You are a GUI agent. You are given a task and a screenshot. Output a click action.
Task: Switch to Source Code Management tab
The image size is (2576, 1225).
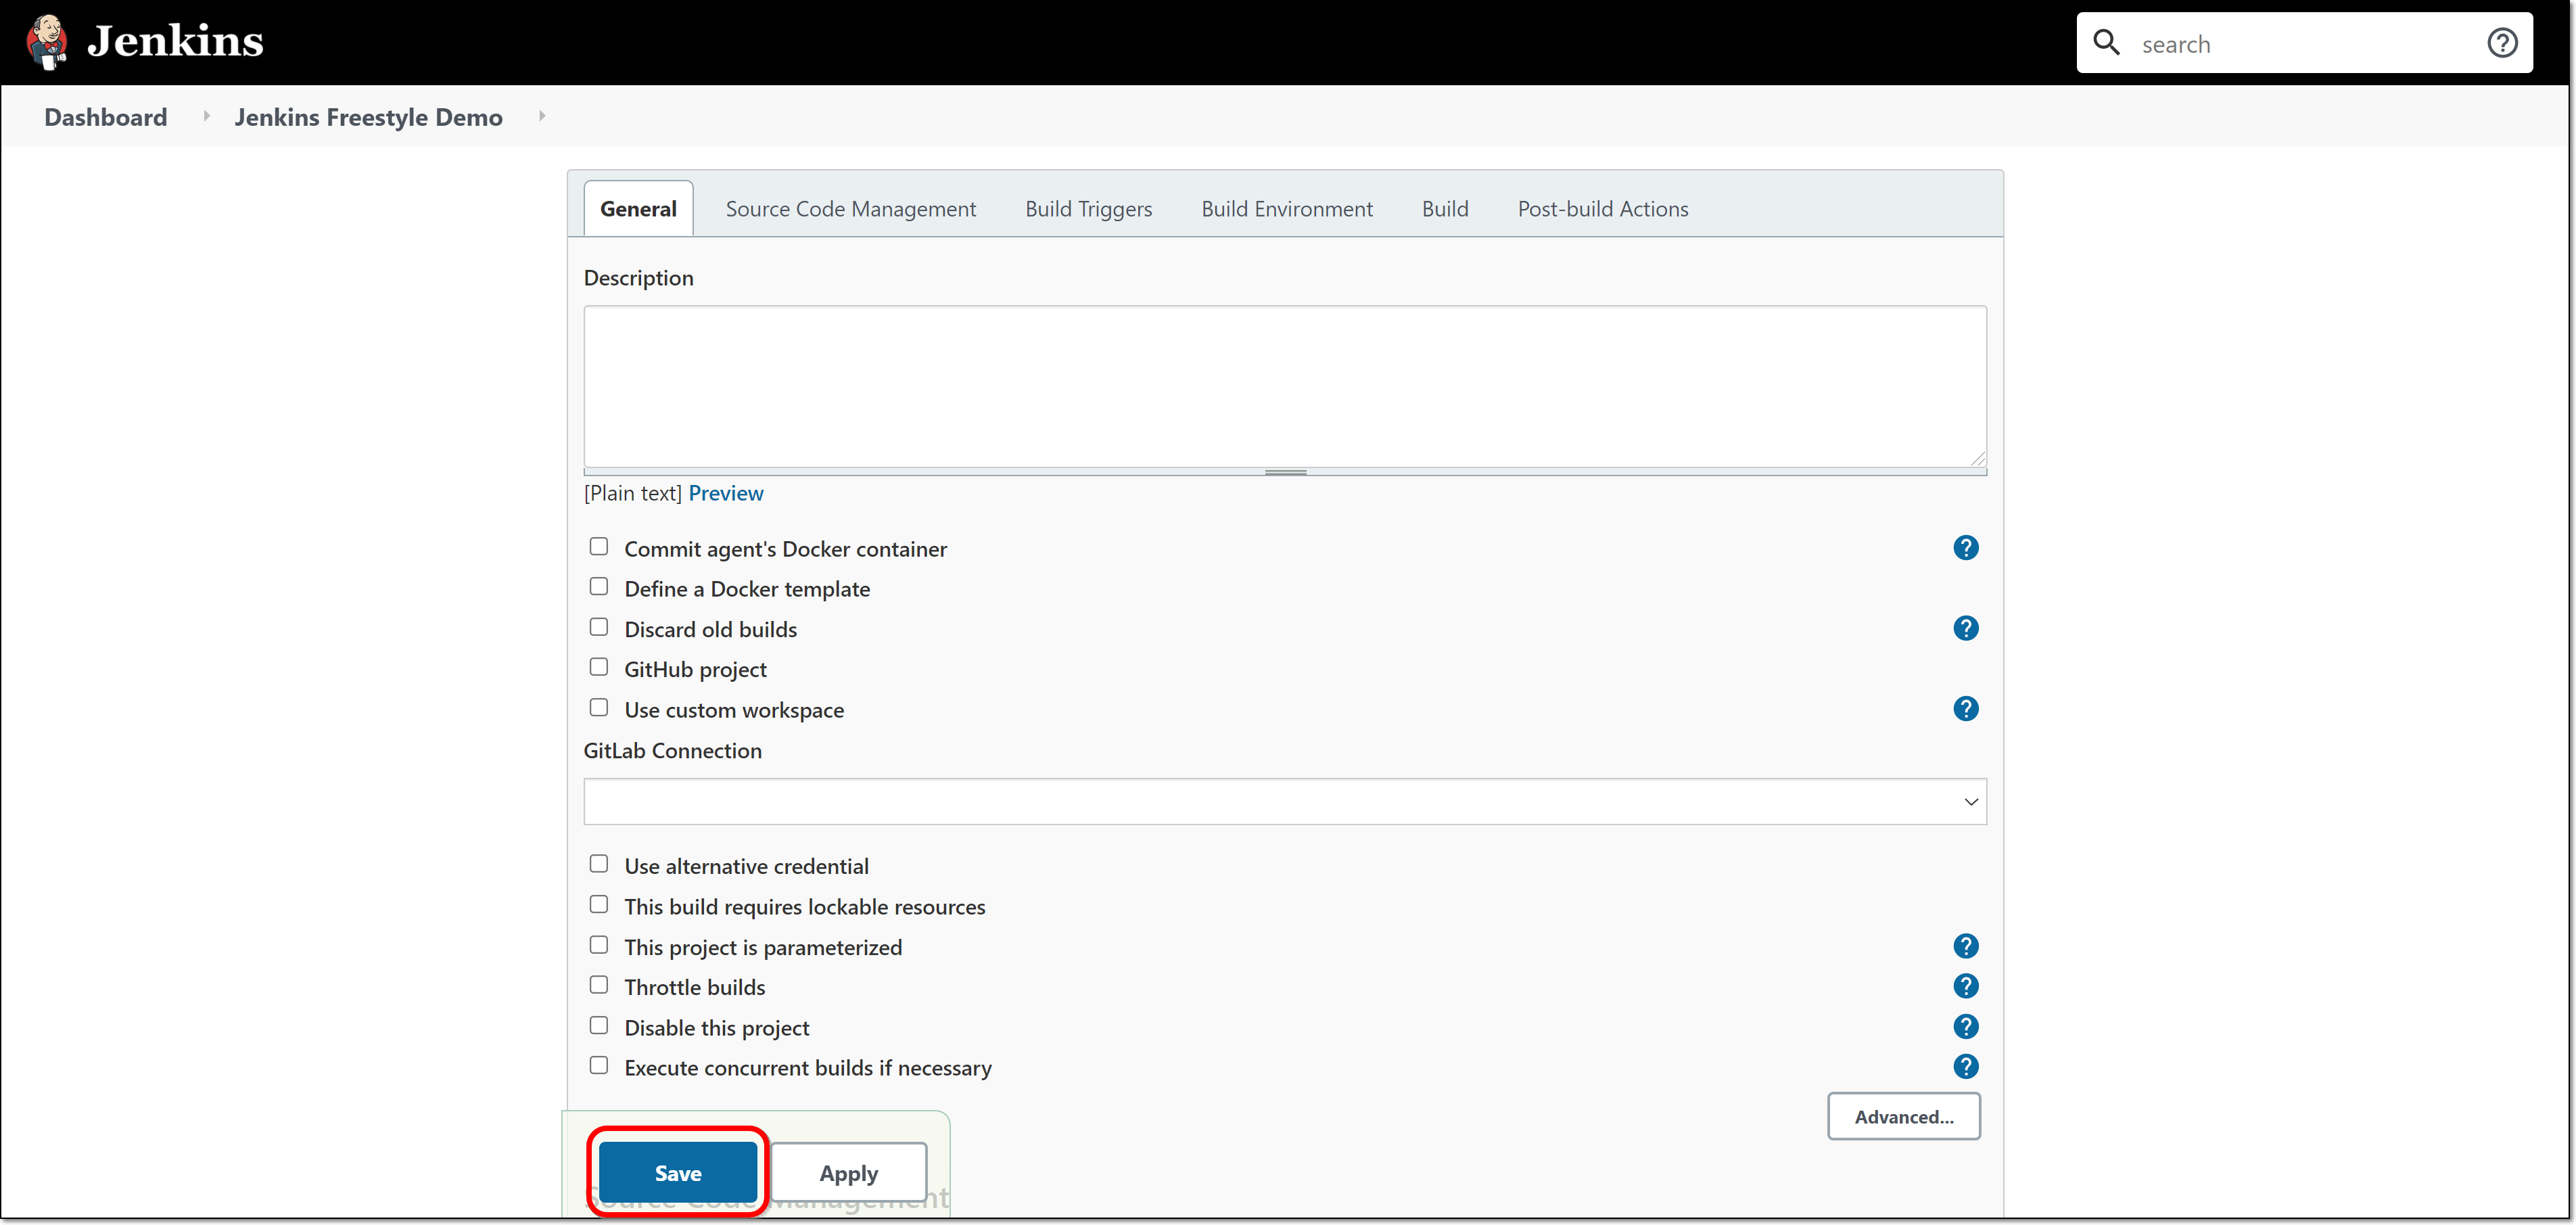pyautogui.click(x=850, y=209)
